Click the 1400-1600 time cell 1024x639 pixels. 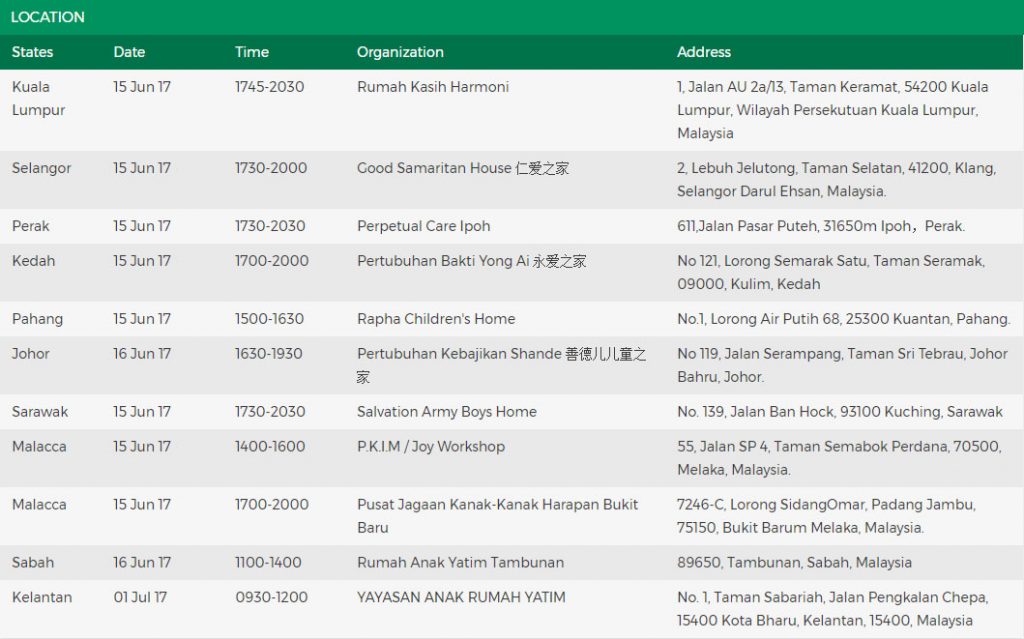tap(270, 447)
